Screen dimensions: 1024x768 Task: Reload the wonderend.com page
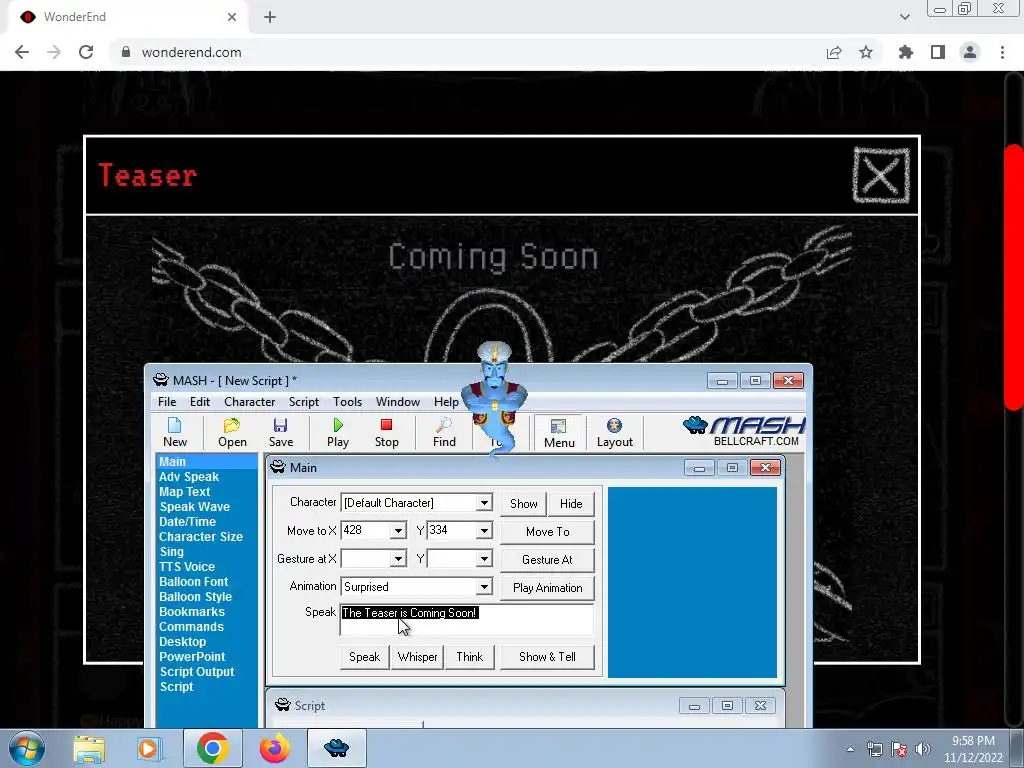pos(86,52)
